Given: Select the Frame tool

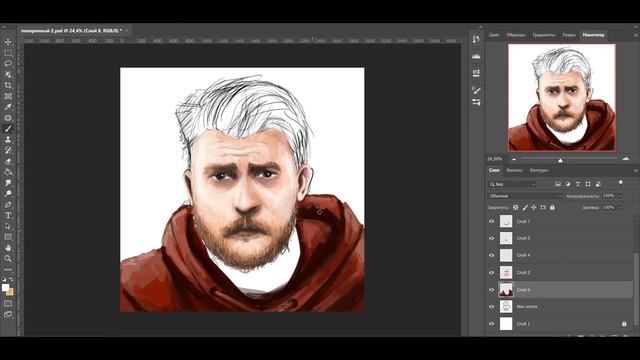Looking at the screenshot, I should (x=8, y=96).
